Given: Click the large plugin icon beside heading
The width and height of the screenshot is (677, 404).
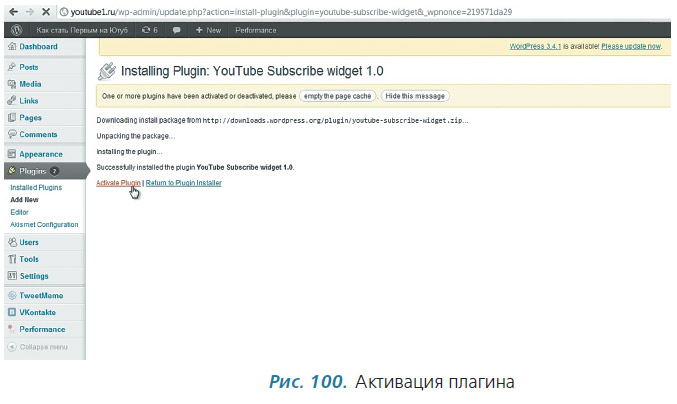Looking at the screenshot, I should (x=107, y=71).
